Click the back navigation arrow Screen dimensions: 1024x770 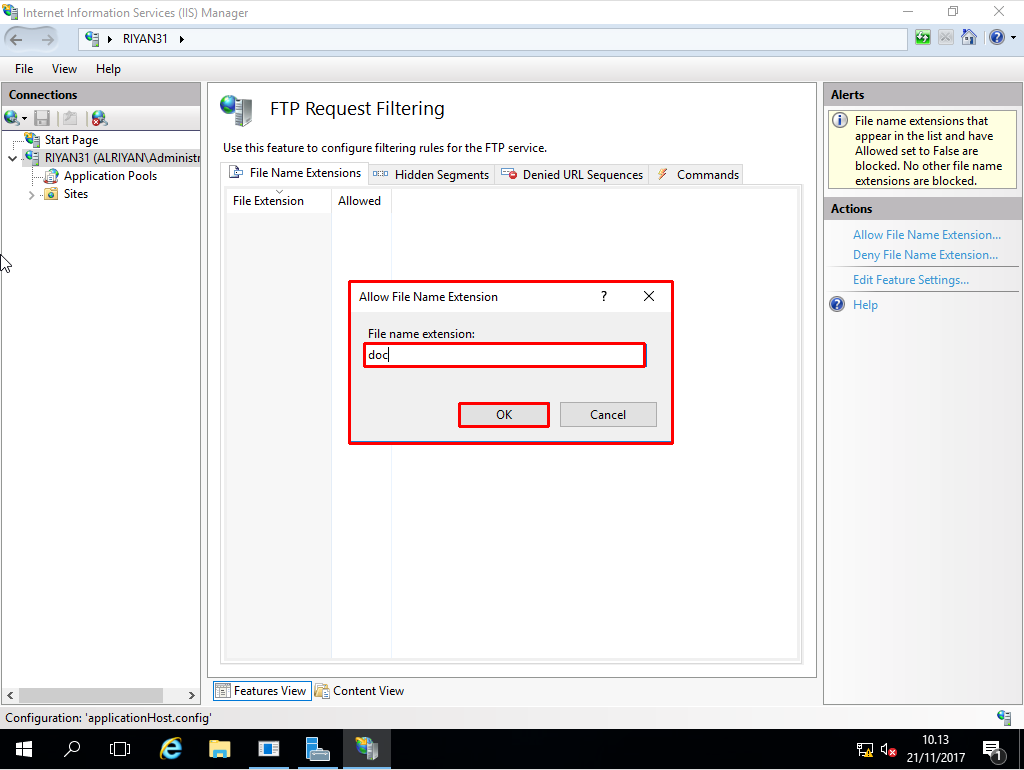click(16, 39)
